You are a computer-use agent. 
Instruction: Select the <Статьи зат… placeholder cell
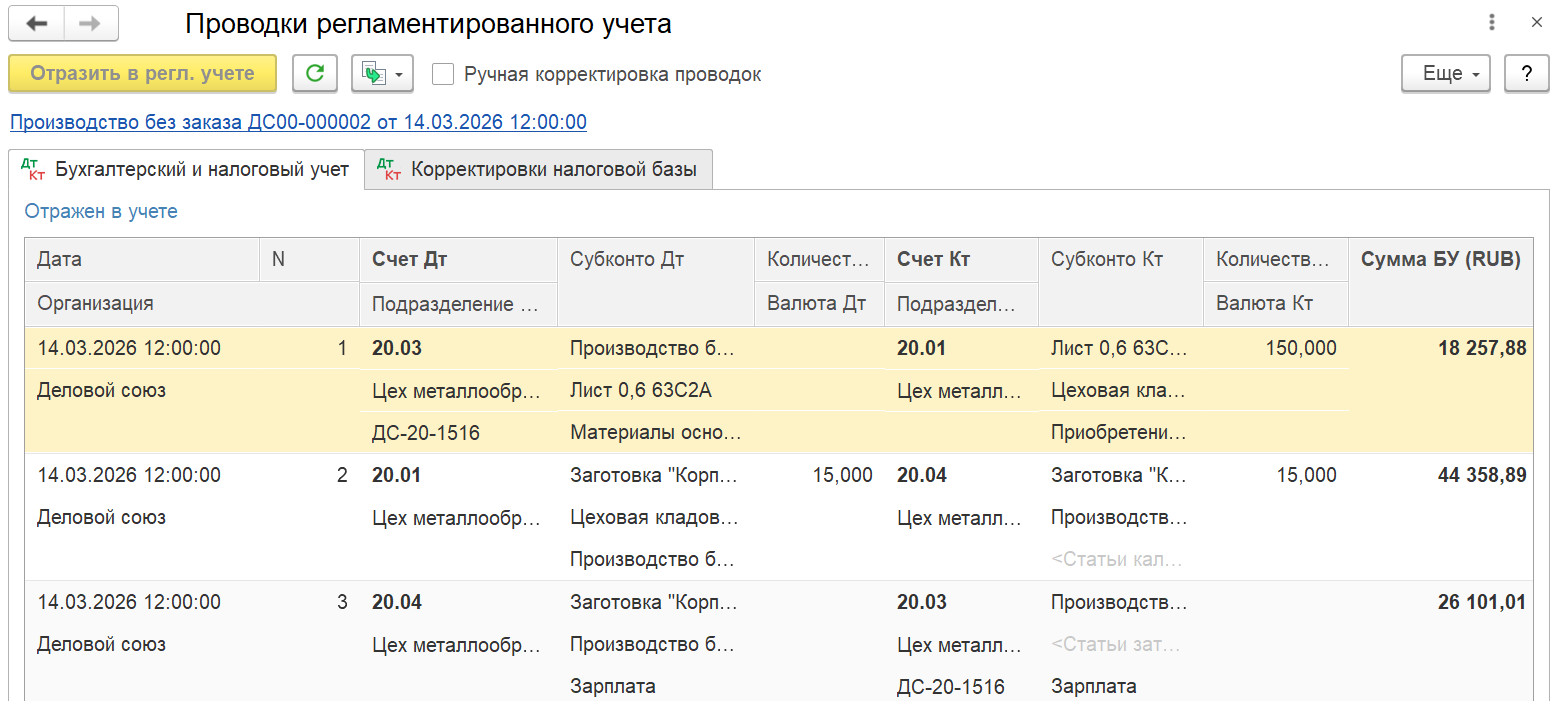pyautogui.click(x=1121, y=644)
